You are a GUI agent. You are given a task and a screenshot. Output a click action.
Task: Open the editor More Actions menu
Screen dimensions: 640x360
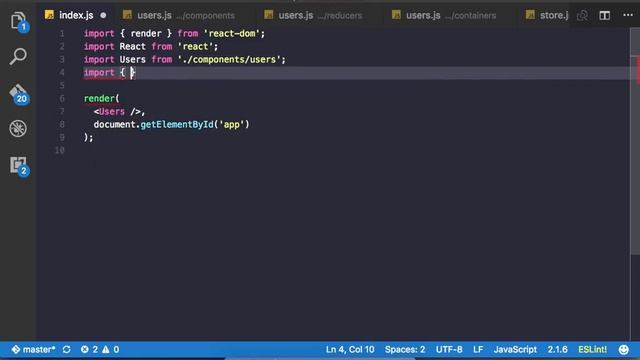[628, 15]
